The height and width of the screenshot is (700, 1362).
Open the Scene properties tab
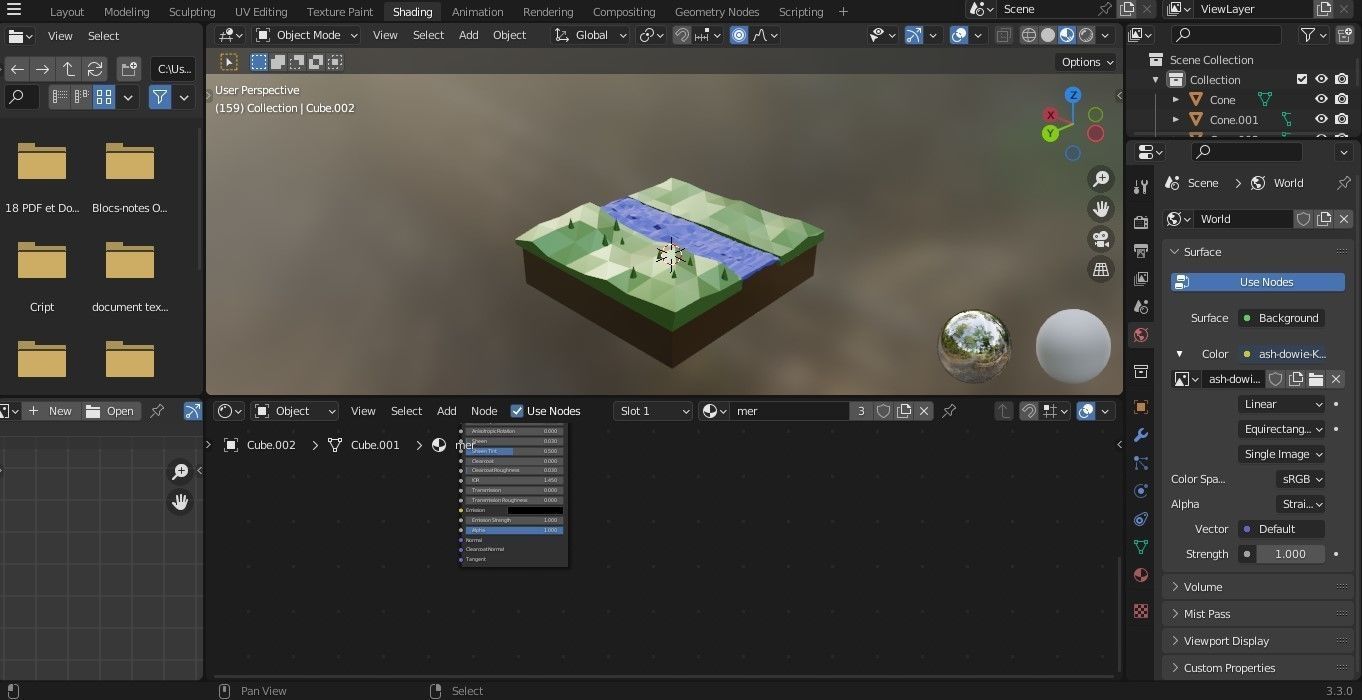[1141, 306]
